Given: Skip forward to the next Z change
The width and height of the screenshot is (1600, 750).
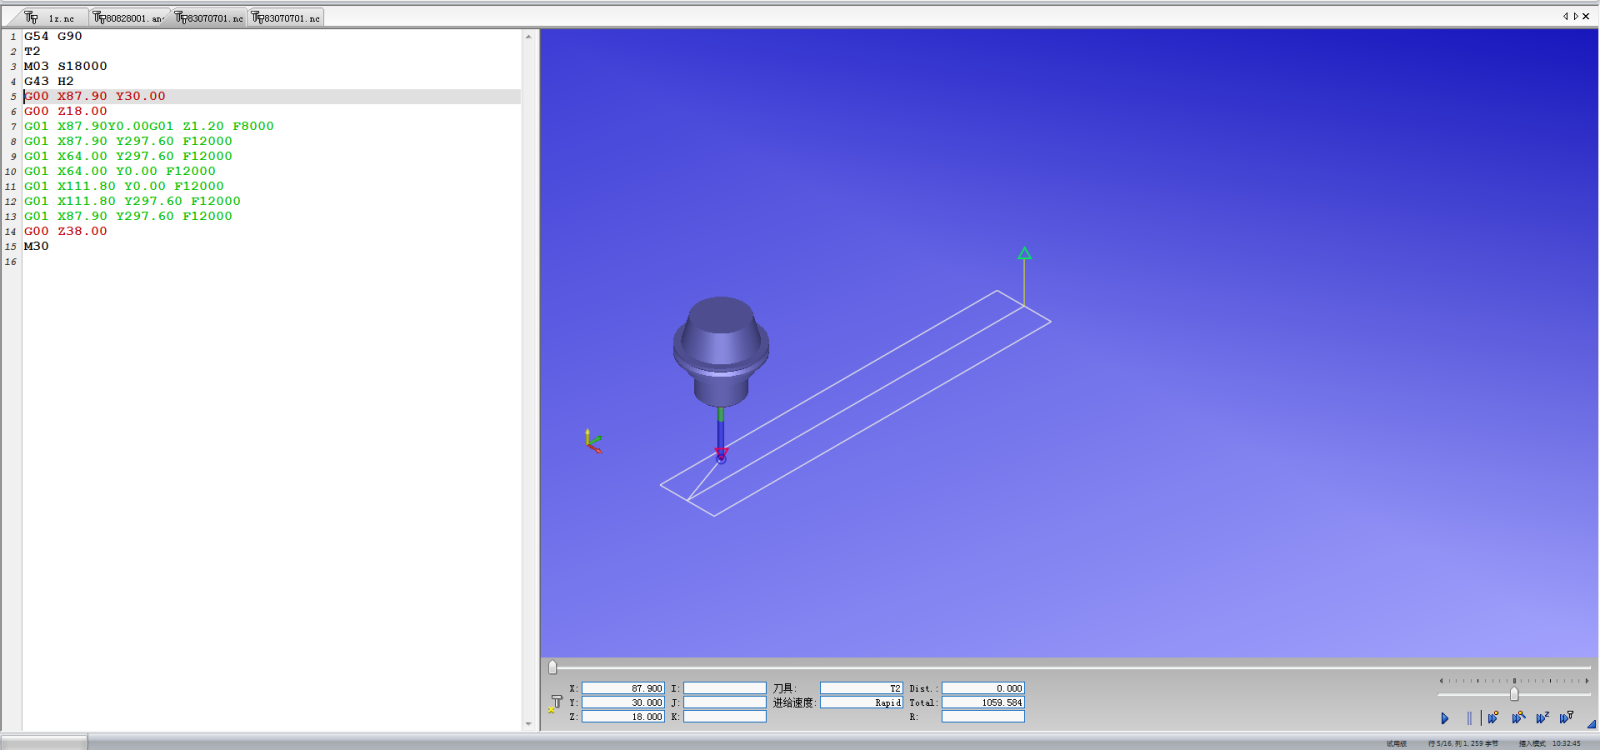Looking at the screenshot, I should pyautogui.click(x=1542, y=717).
